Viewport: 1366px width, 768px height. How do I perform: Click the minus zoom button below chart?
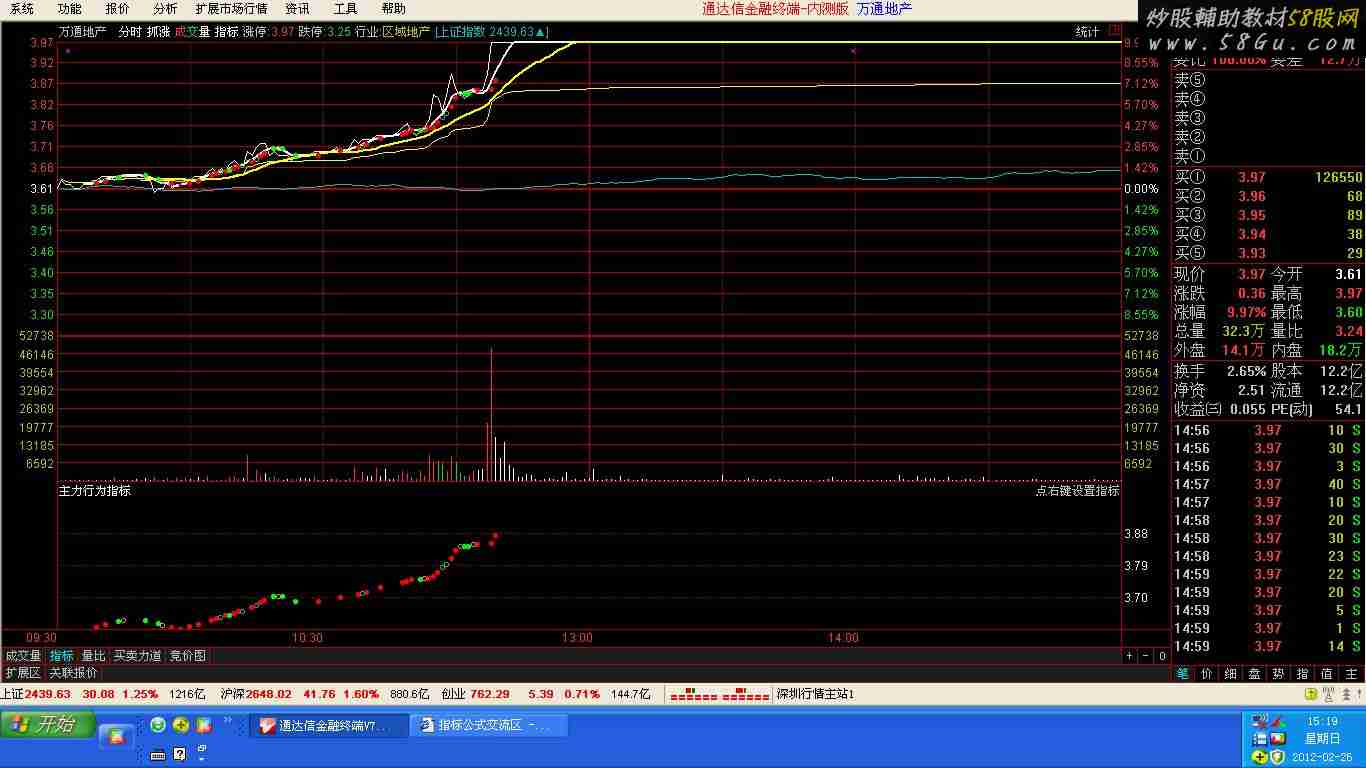click(1145, 656)
